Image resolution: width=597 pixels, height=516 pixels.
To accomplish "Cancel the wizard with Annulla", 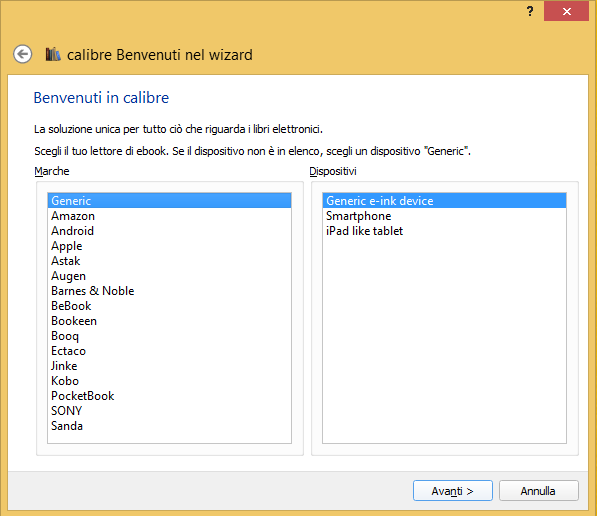I will (539, 491).
